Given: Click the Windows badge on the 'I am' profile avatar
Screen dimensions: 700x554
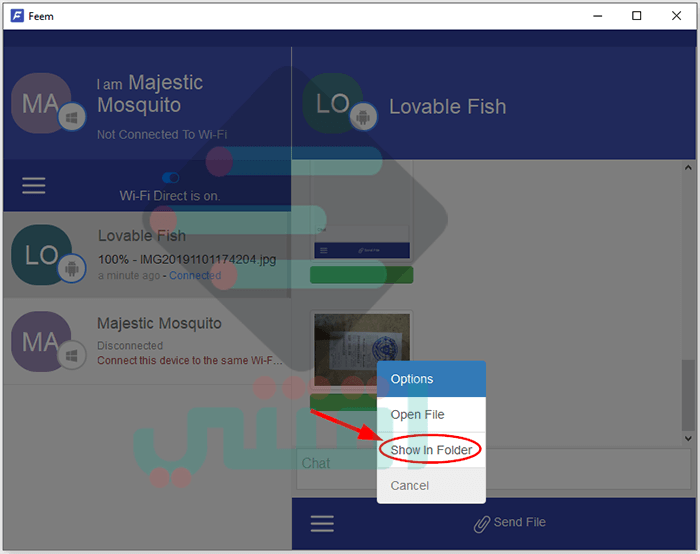Looking at the screenshot, I should (x=72, y=117).
